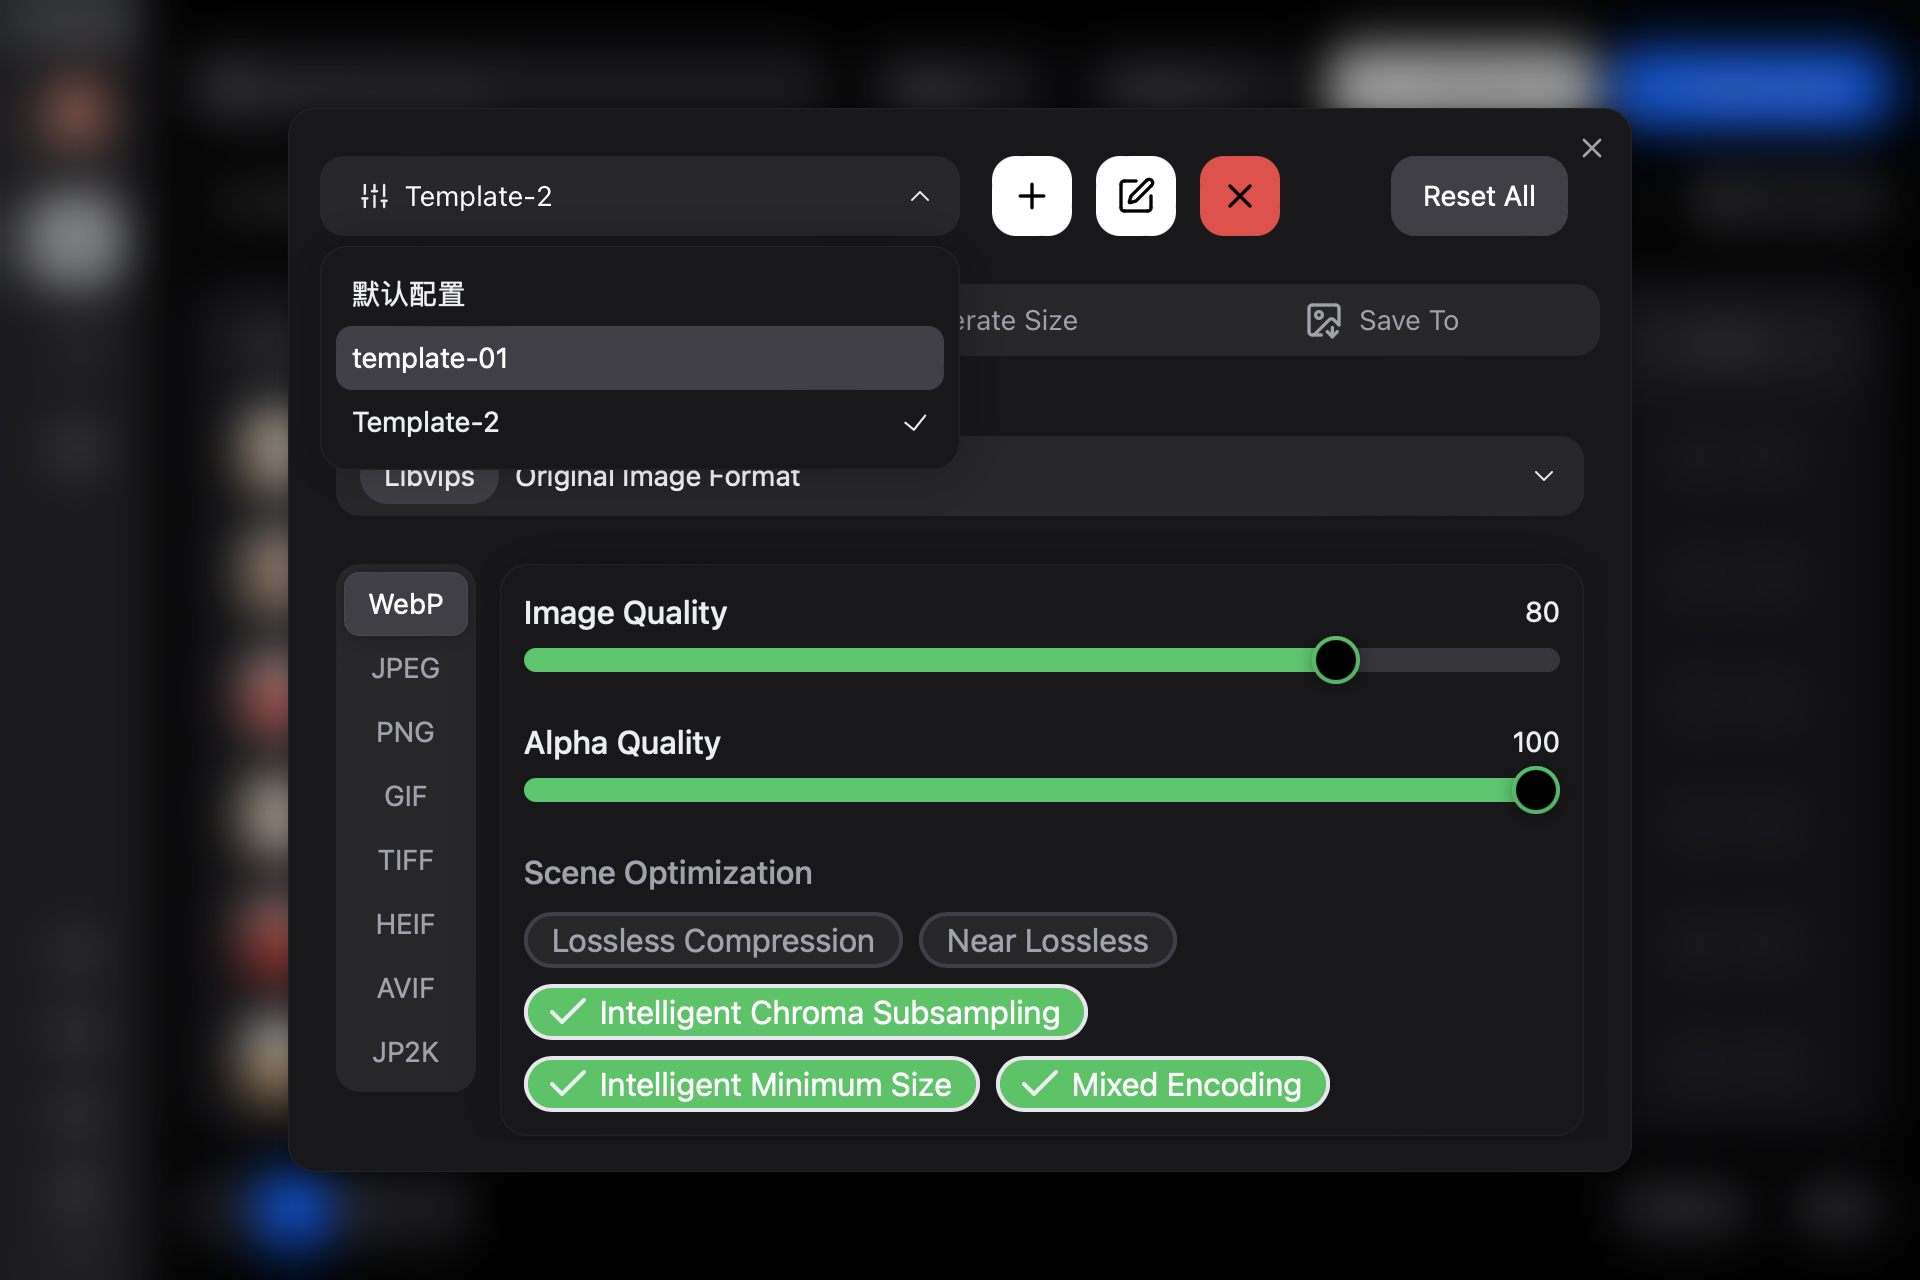Collapse the Template-2 dropdown chevron
Image resolution: width=1920 pixels, height=1280 pixels.
(919, 196)
